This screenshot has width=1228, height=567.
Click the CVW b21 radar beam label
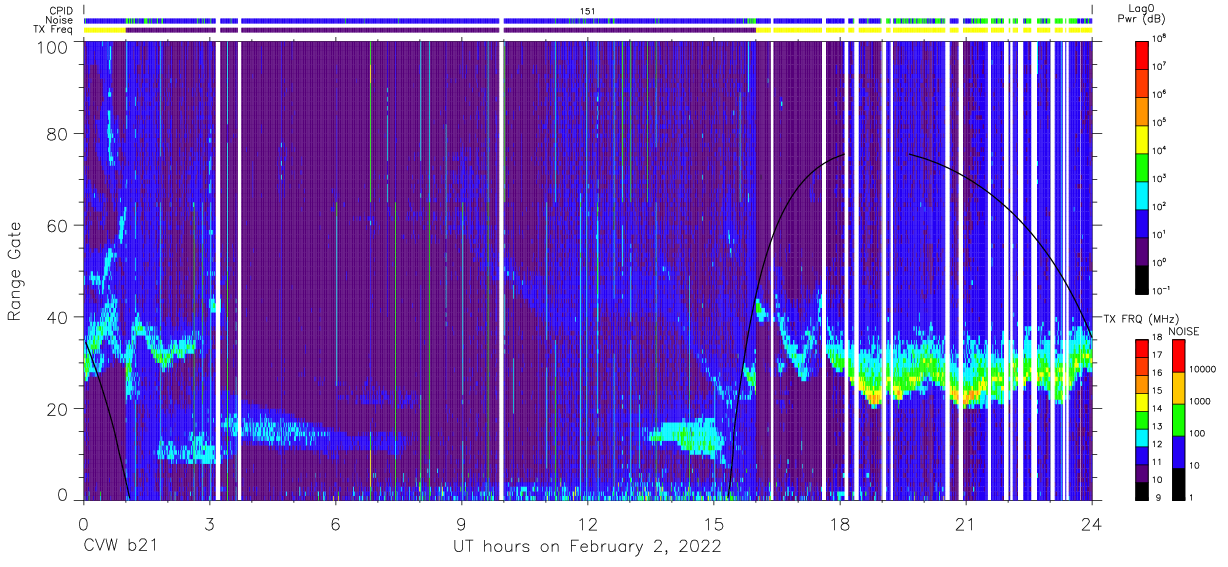(120, 546)
